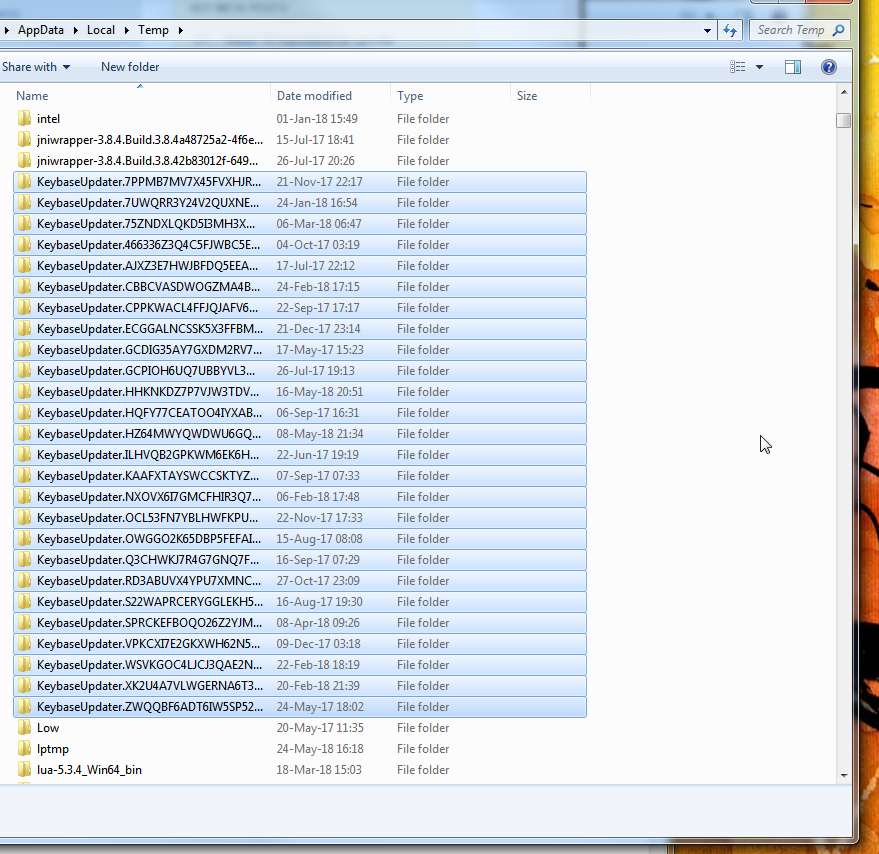Click date 18-Mar-18 15:03 of lua folder
This screenshot has height=854, width=879.
click(x=318, y=770)
